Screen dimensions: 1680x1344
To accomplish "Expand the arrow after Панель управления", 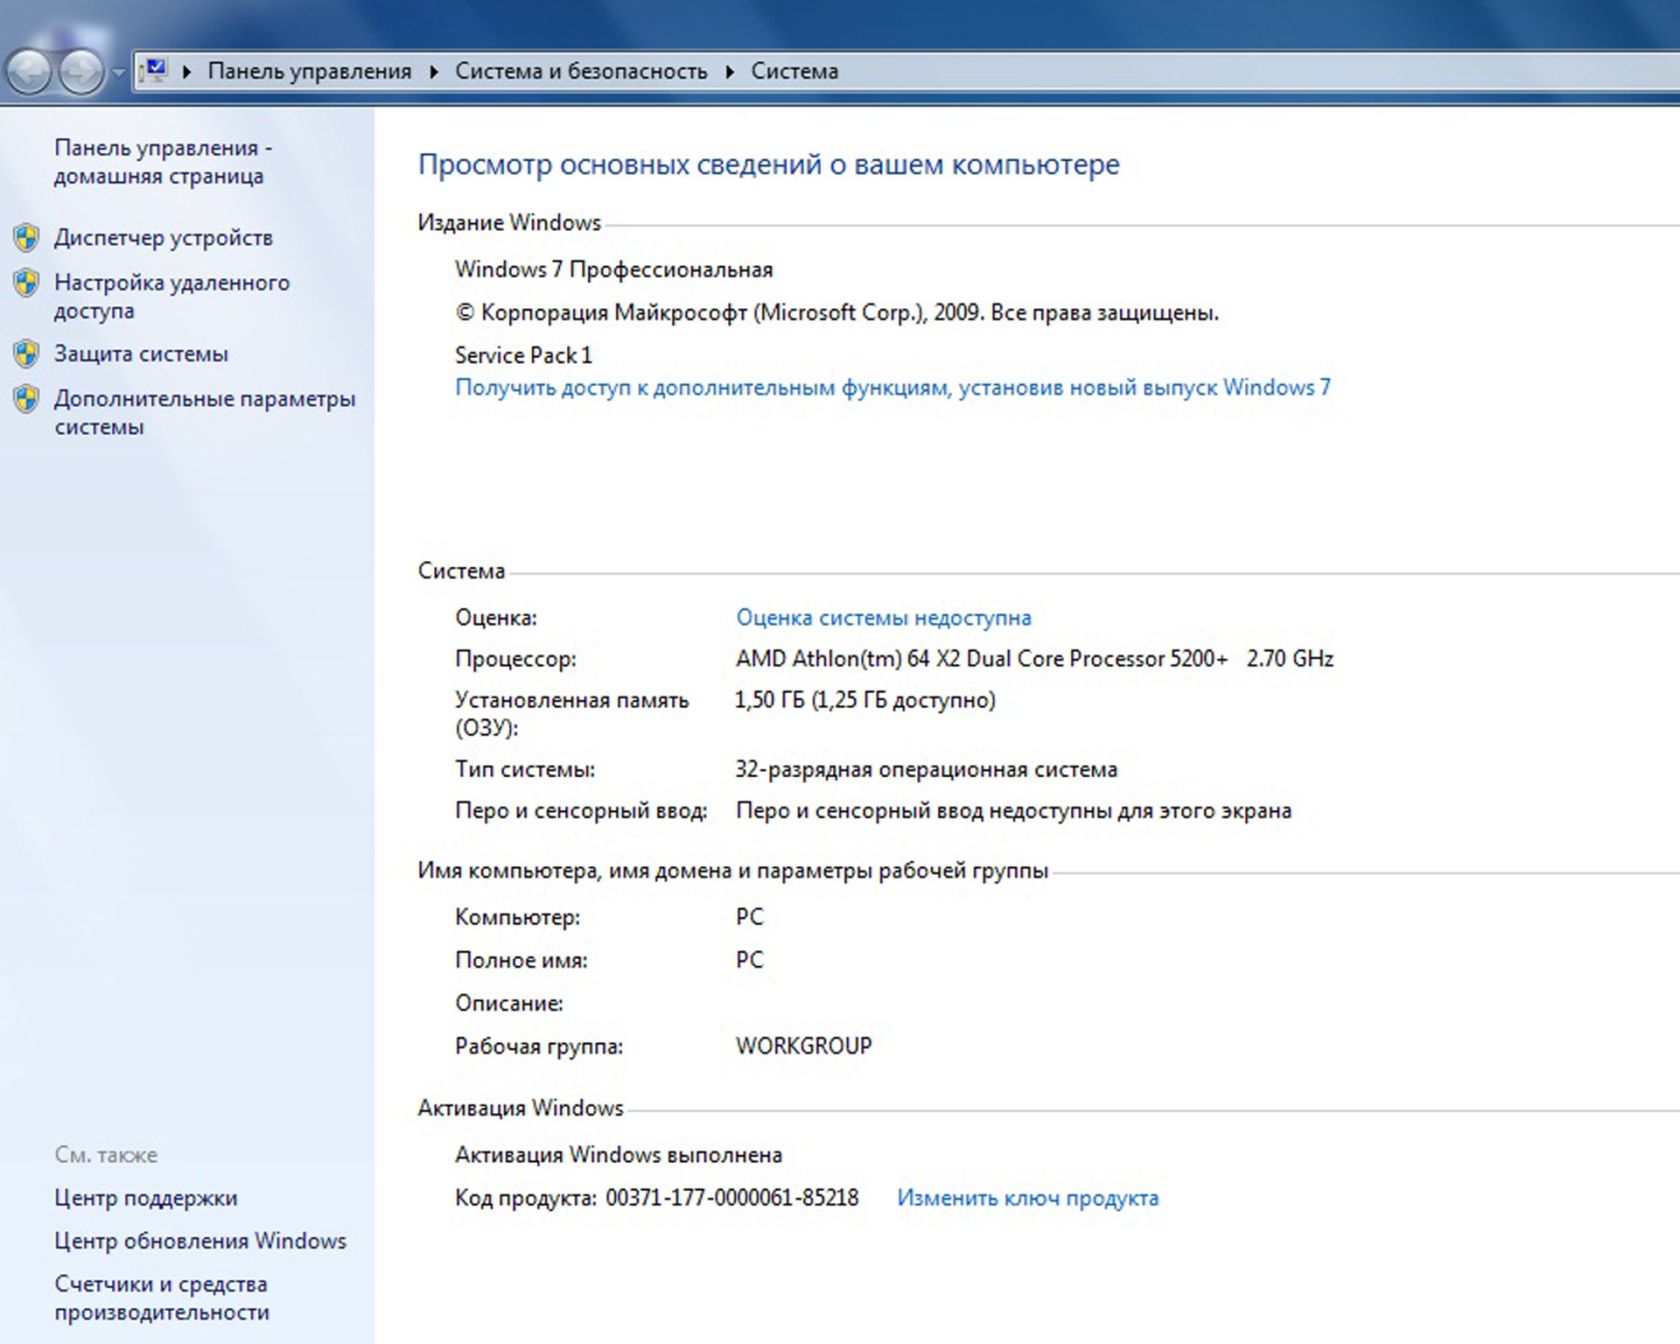I will click(x=434, y=71).
